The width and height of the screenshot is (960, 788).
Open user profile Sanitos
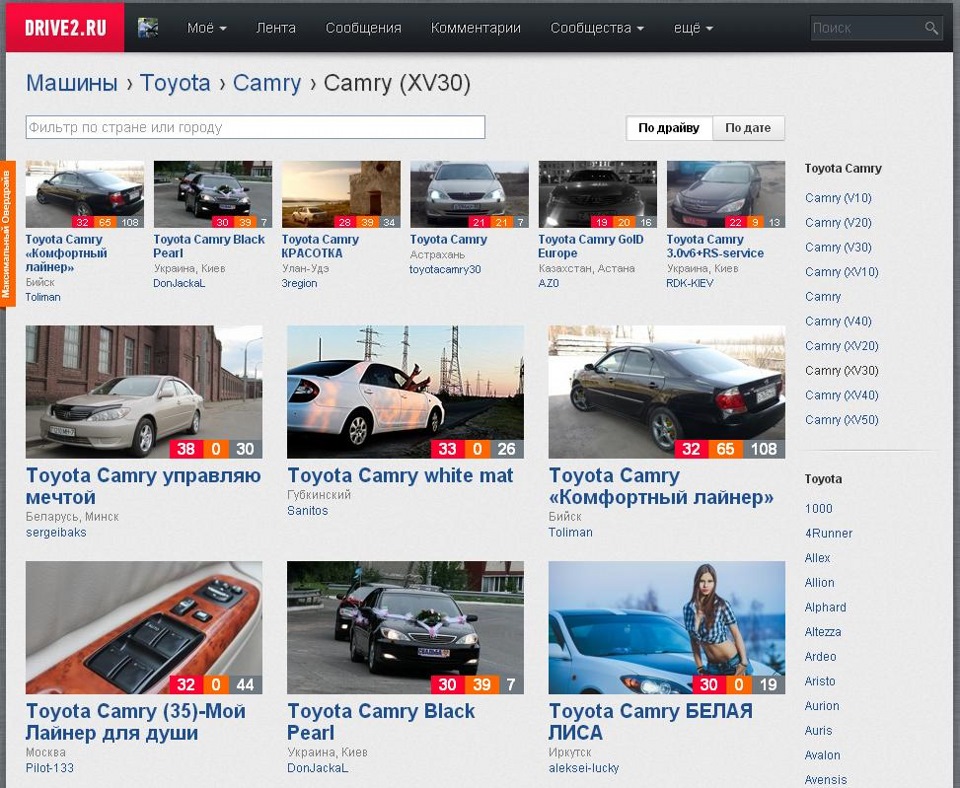tap(307, 511)
